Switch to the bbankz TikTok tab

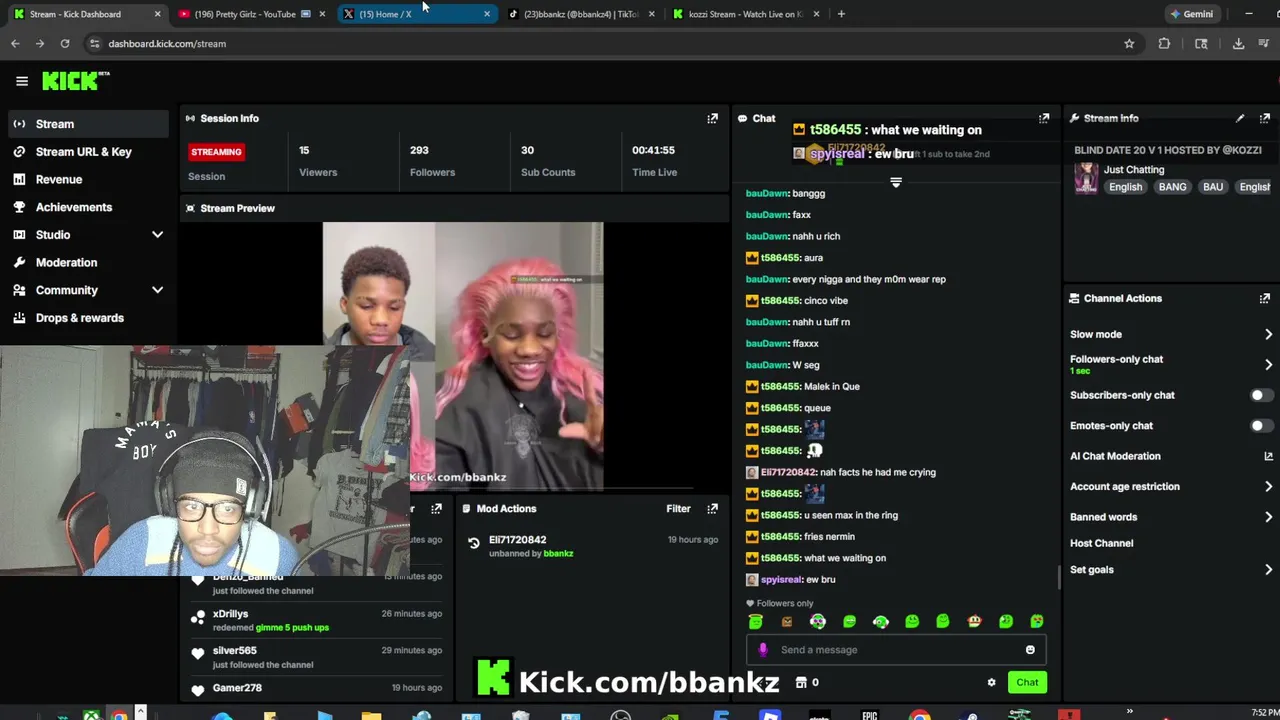point(582,14)
